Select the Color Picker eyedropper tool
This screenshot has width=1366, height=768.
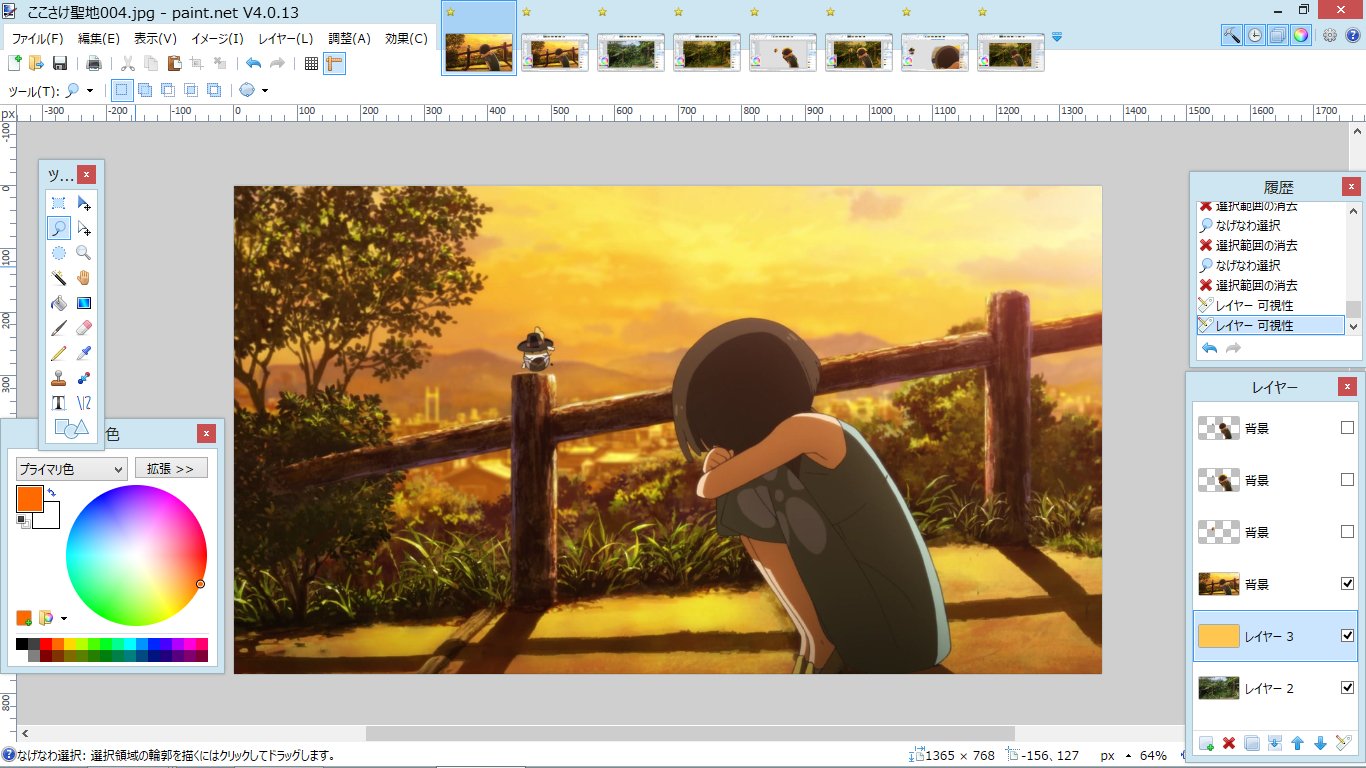(84, 353)
